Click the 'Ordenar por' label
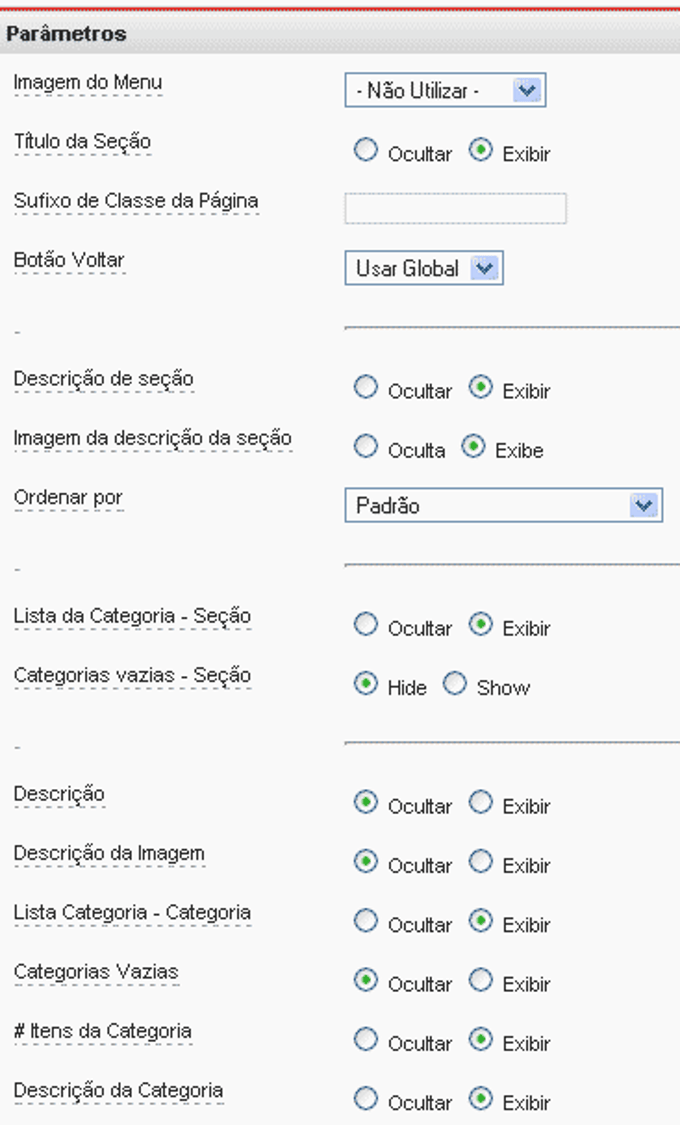 coord(68,497)
